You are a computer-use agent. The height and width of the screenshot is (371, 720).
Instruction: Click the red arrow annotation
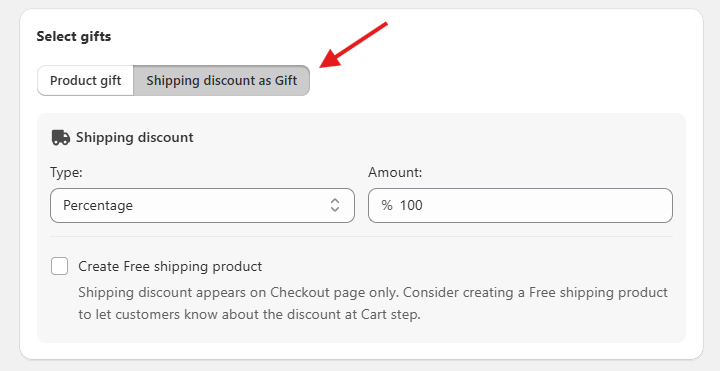tap(354, 45)
